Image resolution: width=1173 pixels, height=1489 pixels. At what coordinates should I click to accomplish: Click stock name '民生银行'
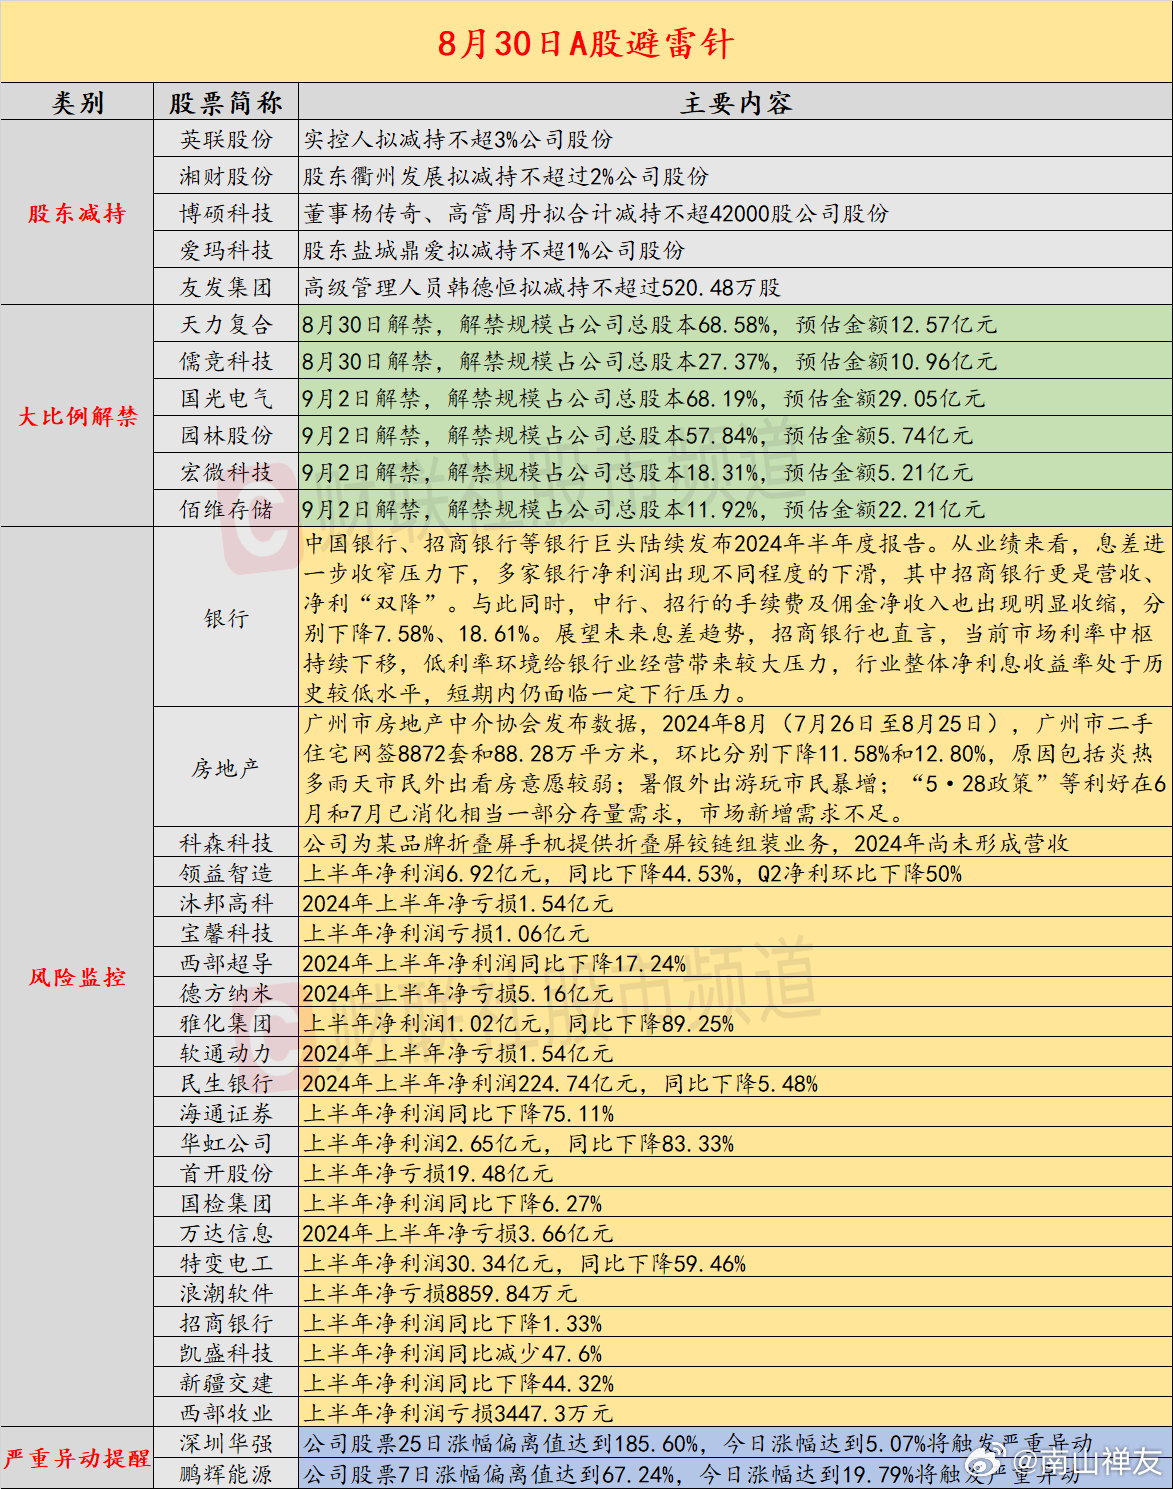(x=226, y=1083)
